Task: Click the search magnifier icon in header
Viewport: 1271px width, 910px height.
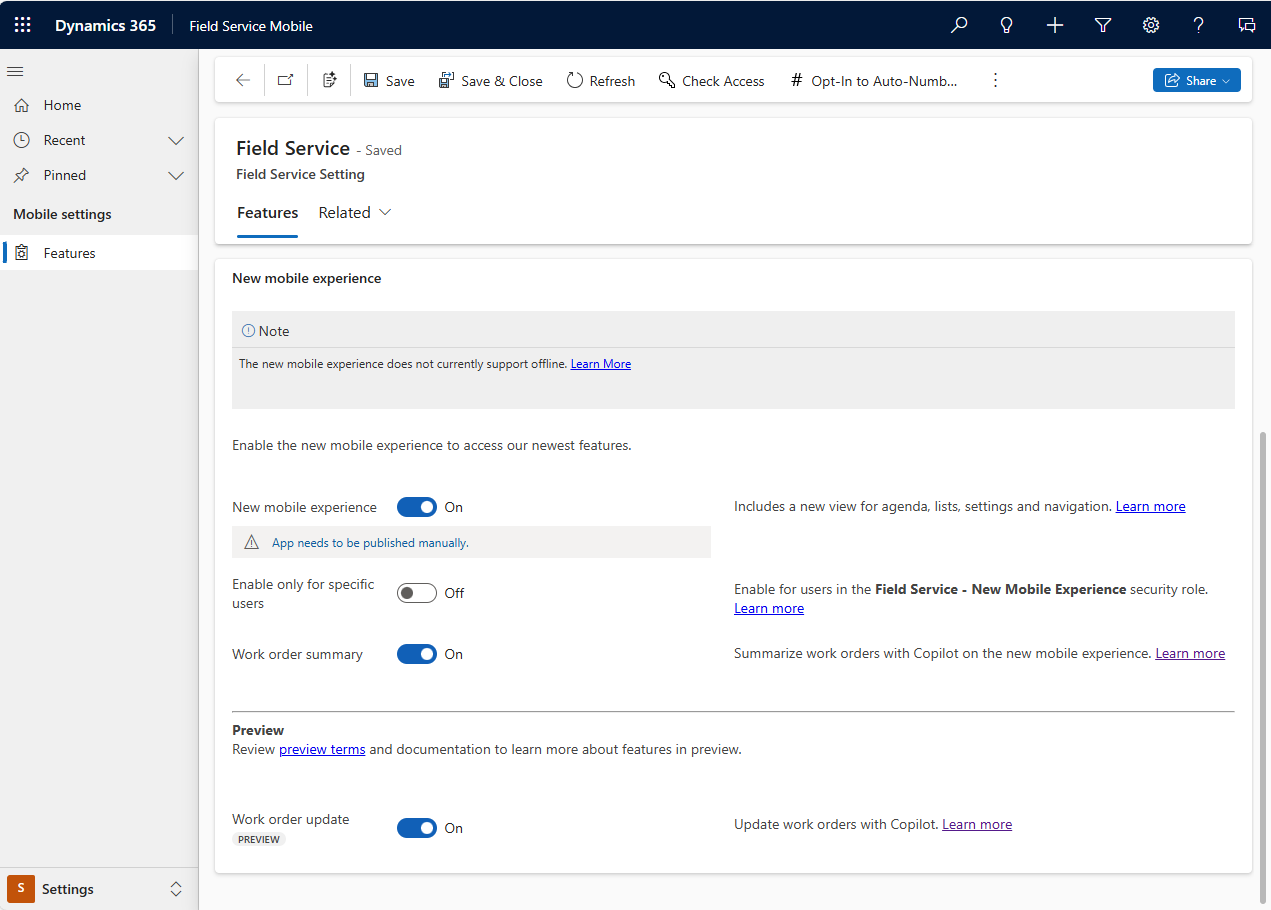Action: [x=959, y=25]
